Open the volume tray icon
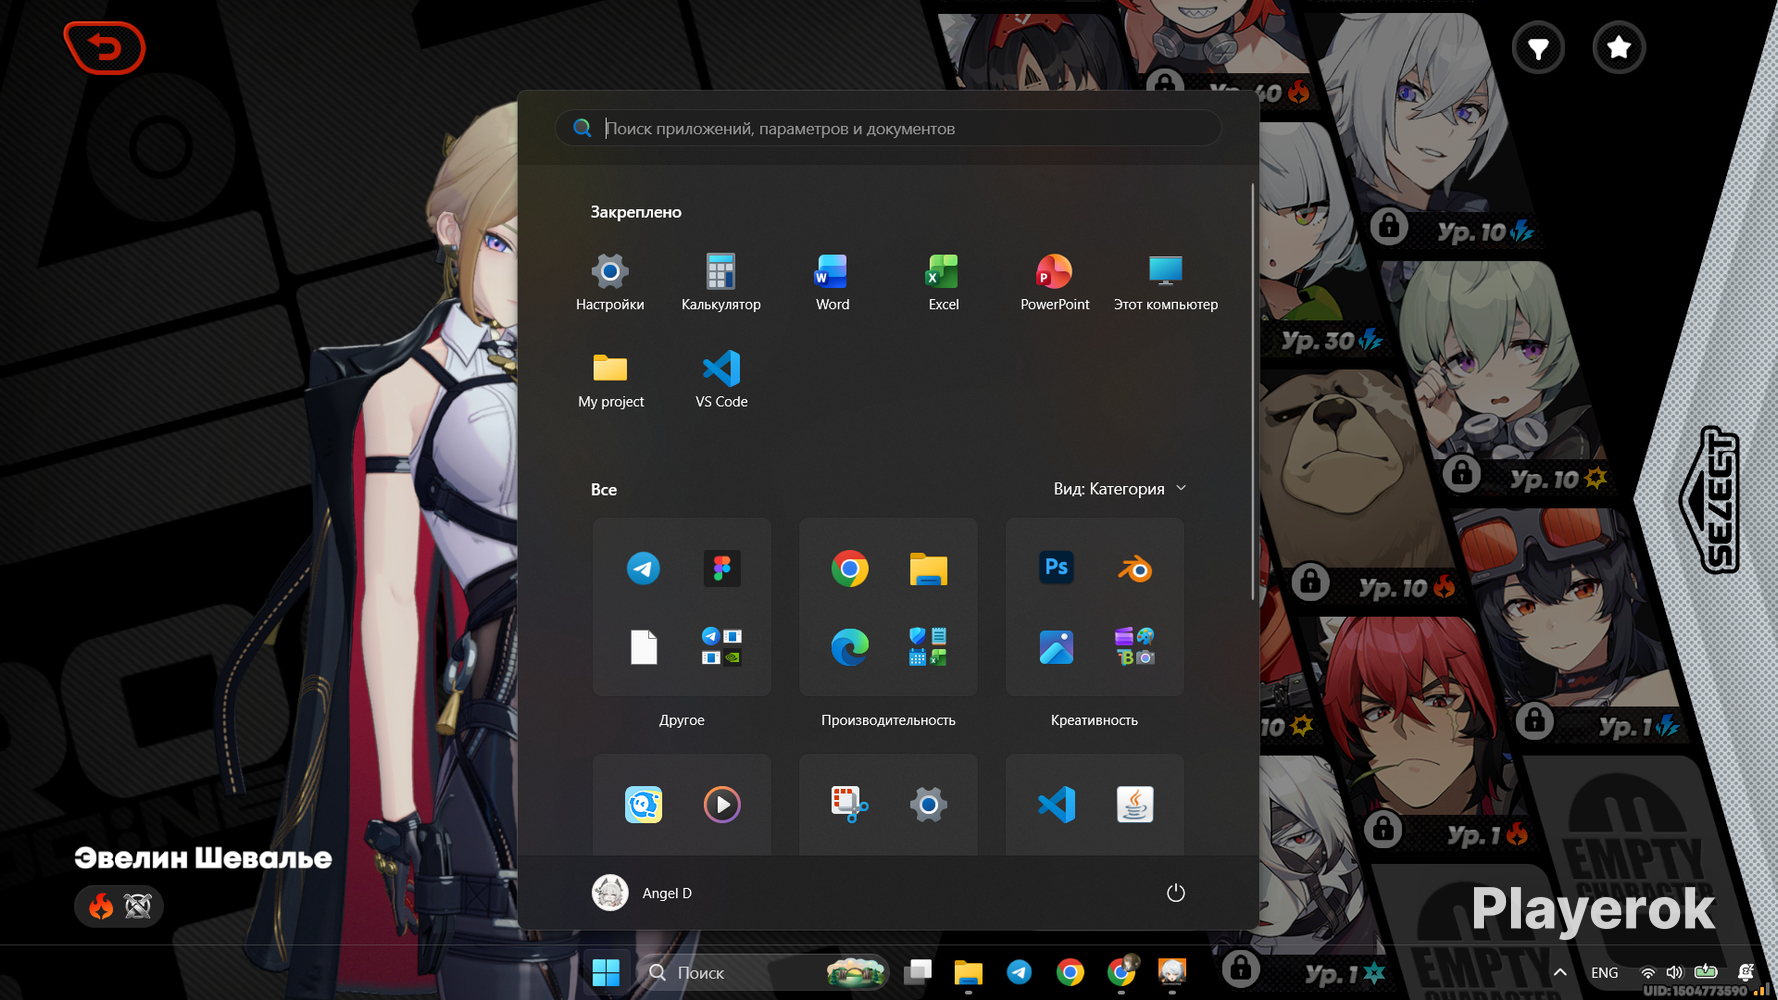This screenshot has height=1000, width=1778. tap(1674, 973)
